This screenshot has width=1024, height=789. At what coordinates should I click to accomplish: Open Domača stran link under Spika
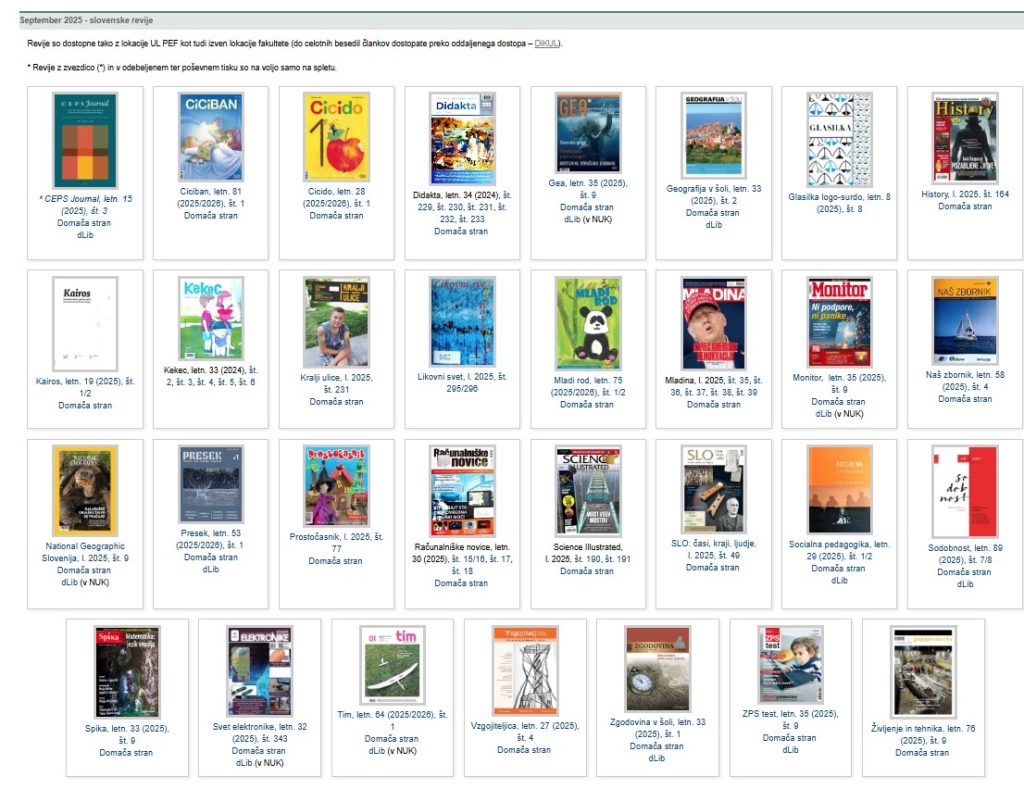(126, 752)
